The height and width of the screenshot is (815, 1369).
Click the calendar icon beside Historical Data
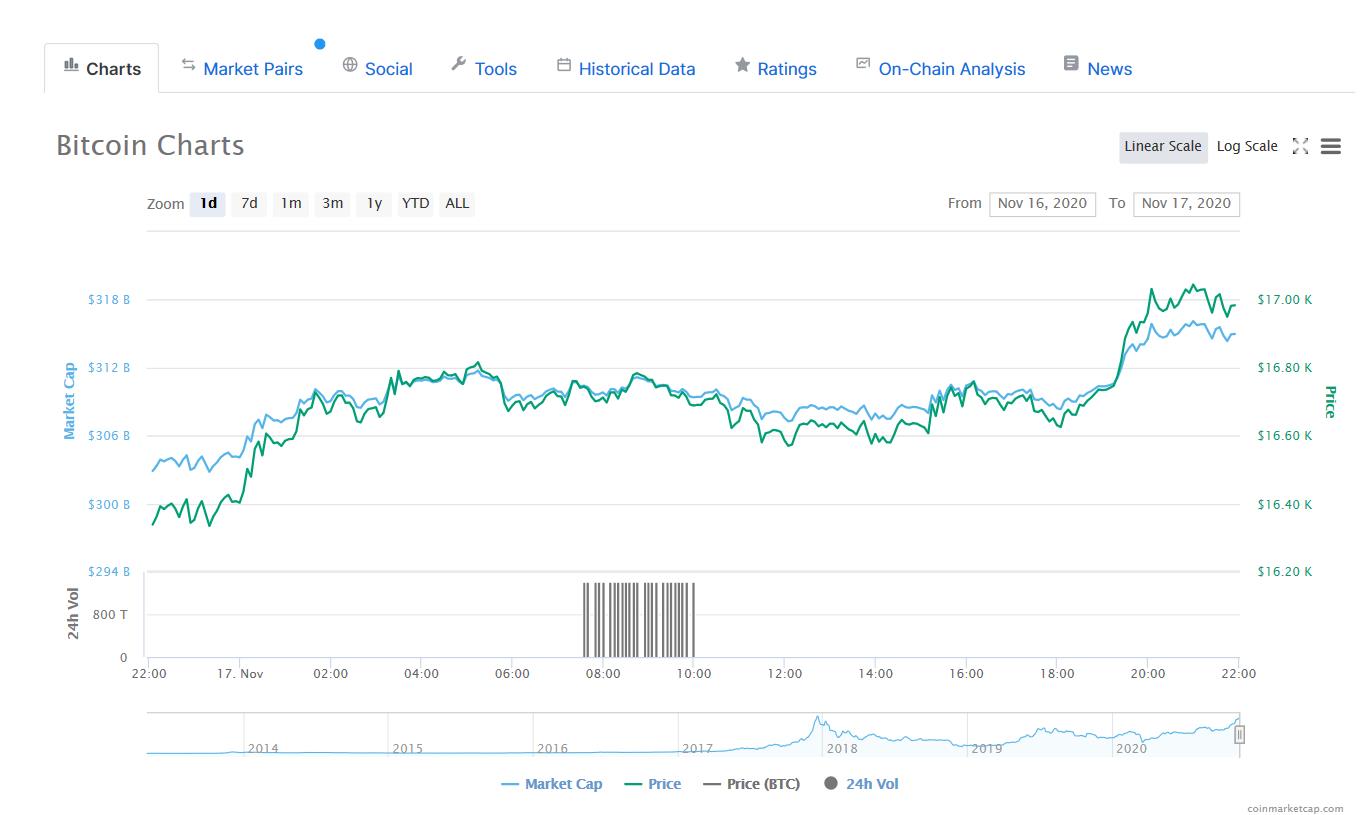564,65
